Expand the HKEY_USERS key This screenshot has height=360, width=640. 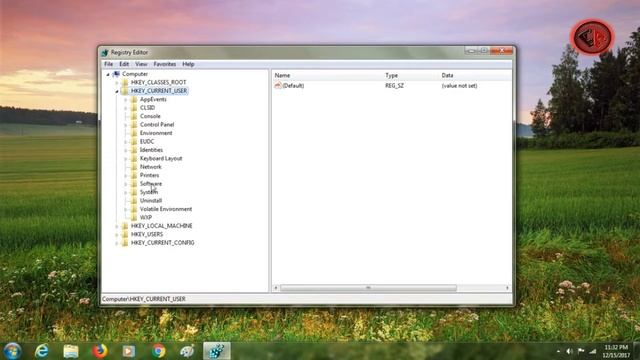(x=117, y=235)
